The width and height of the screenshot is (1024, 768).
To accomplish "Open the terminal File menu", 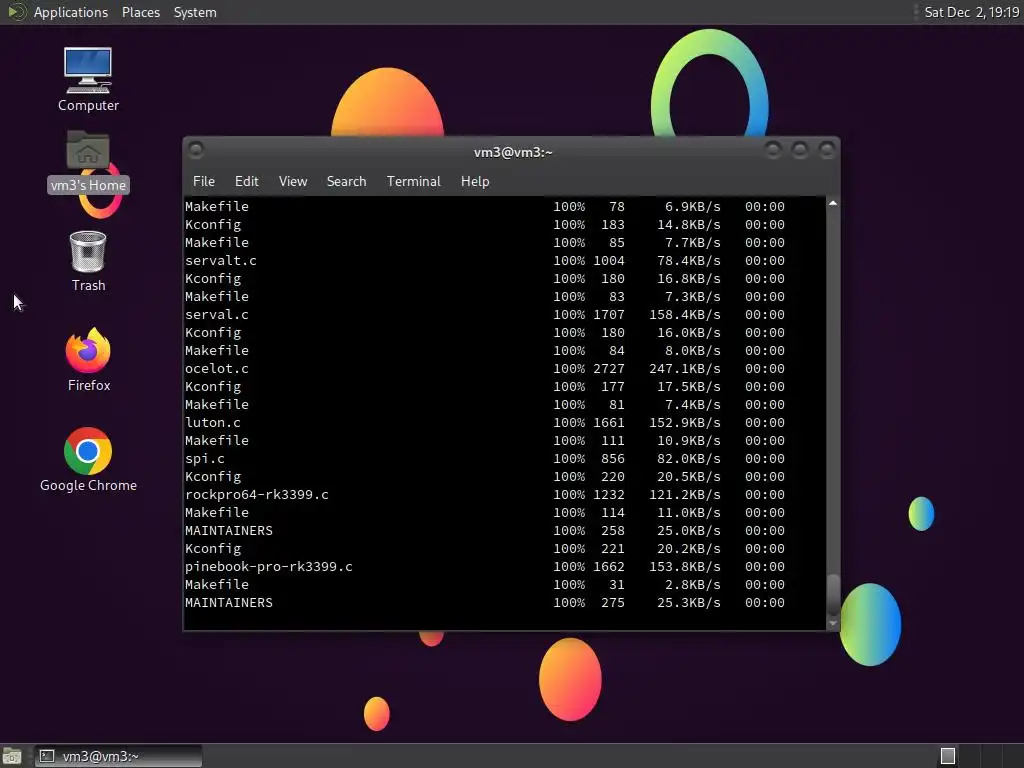I will [x=204, y=182].
